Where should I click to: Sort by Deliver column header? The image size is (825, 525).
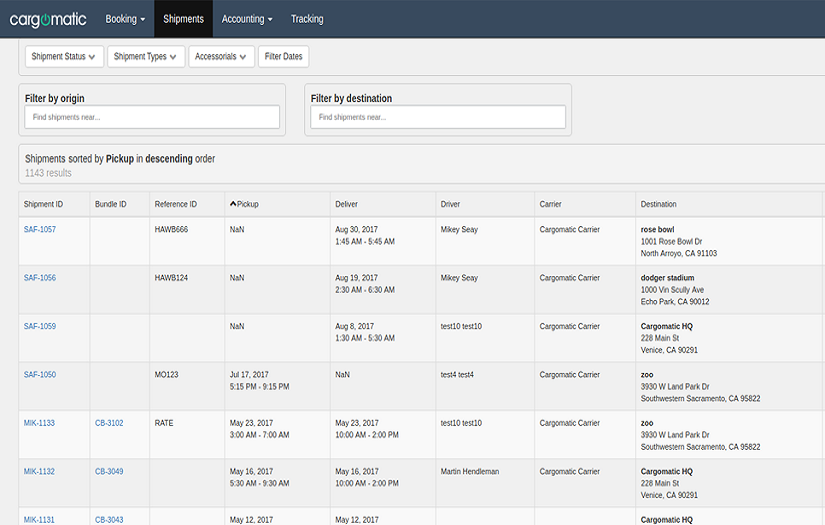click(x=346, y=204)
